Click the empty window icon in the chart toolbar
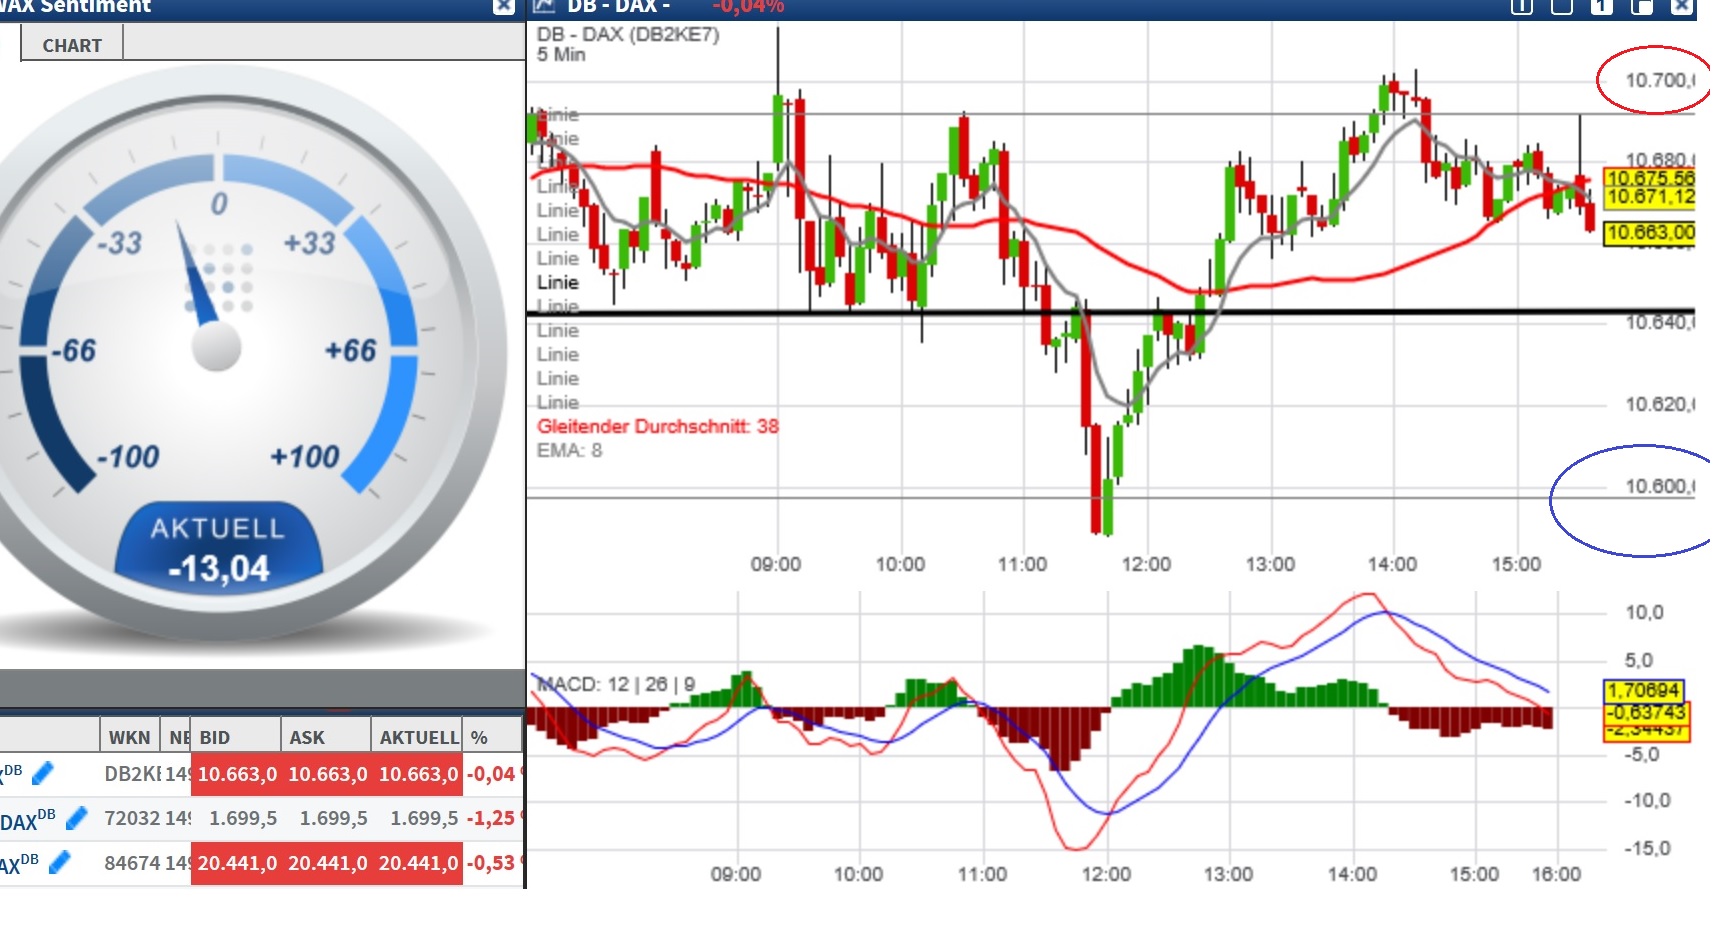Screen dimensions: 1719x936 (x=1561, y=7)
